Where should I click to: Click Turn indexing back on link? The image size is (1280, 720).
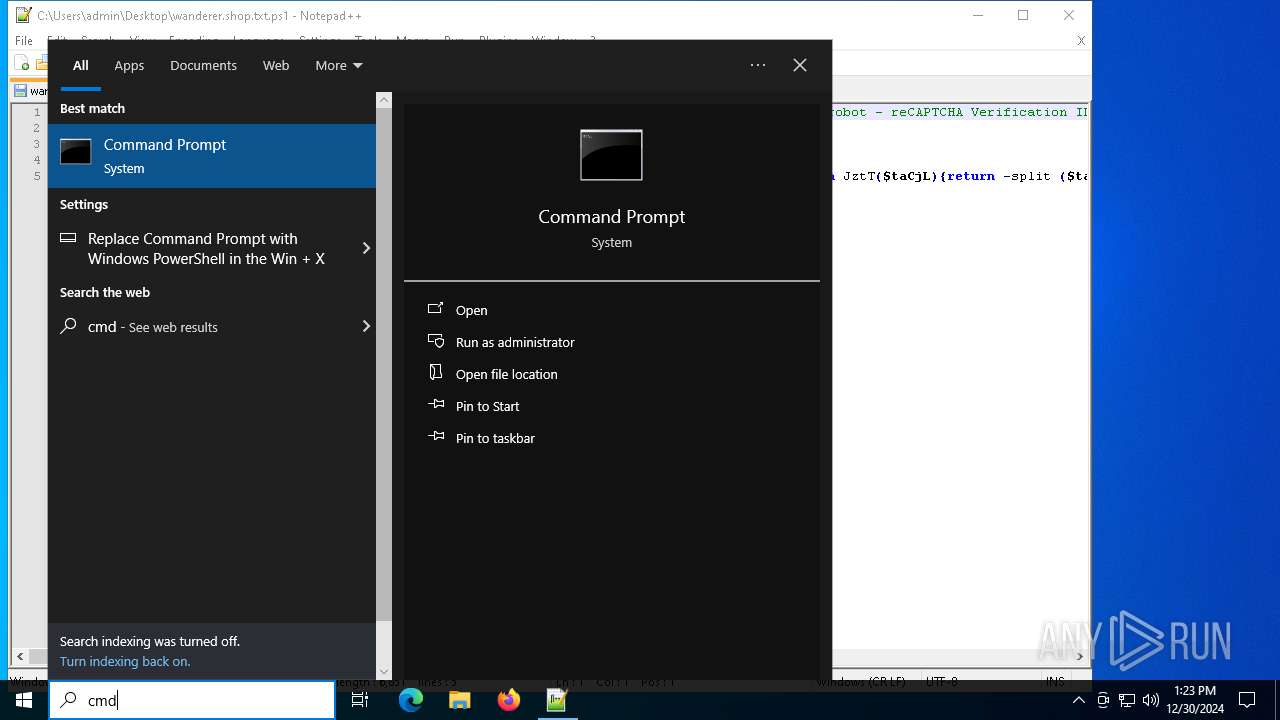coord(125,661)
